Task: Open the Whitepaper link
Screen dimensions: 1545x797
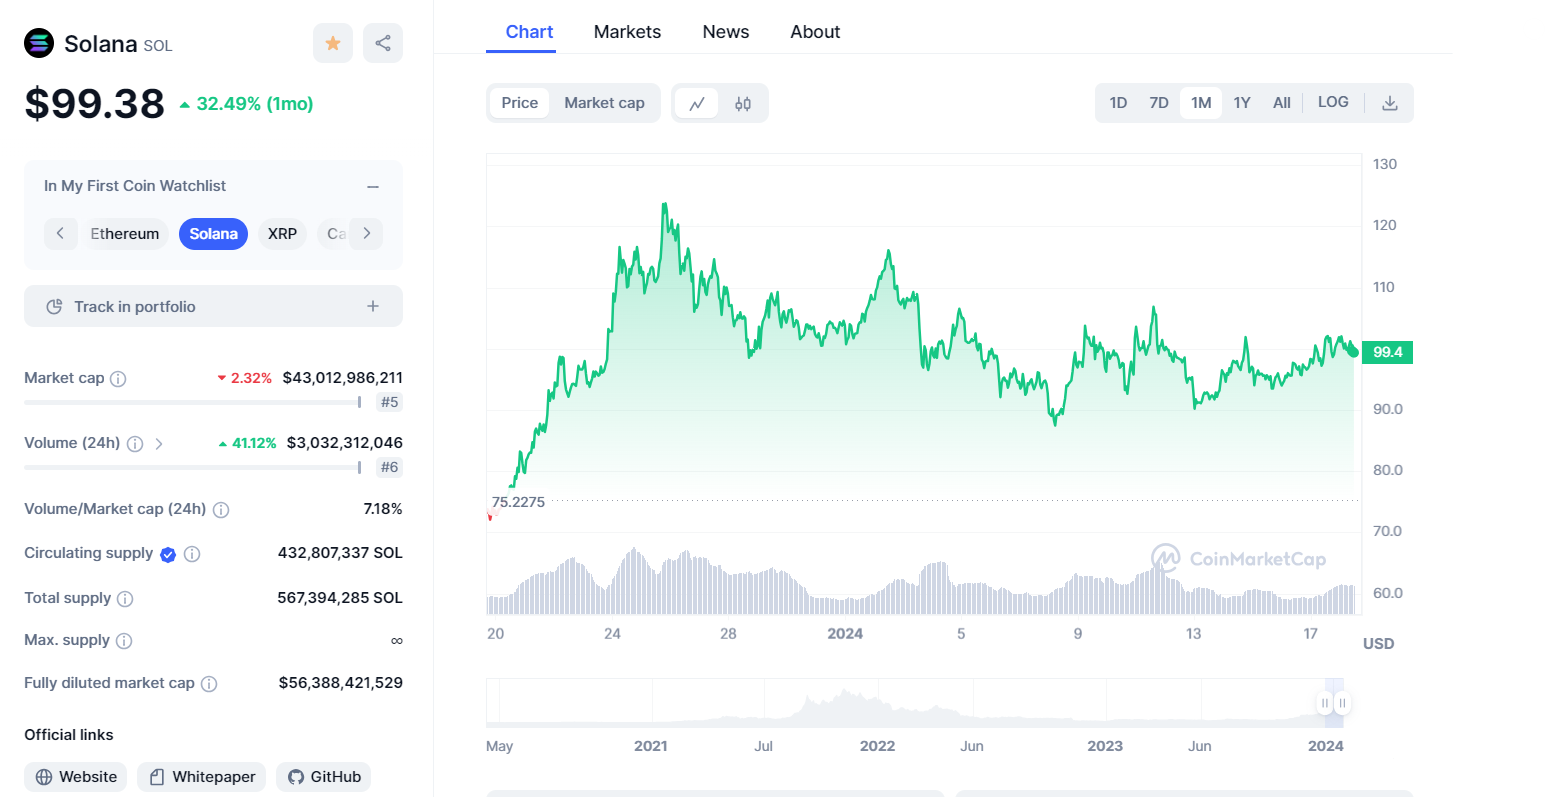Action: point(201,777)
